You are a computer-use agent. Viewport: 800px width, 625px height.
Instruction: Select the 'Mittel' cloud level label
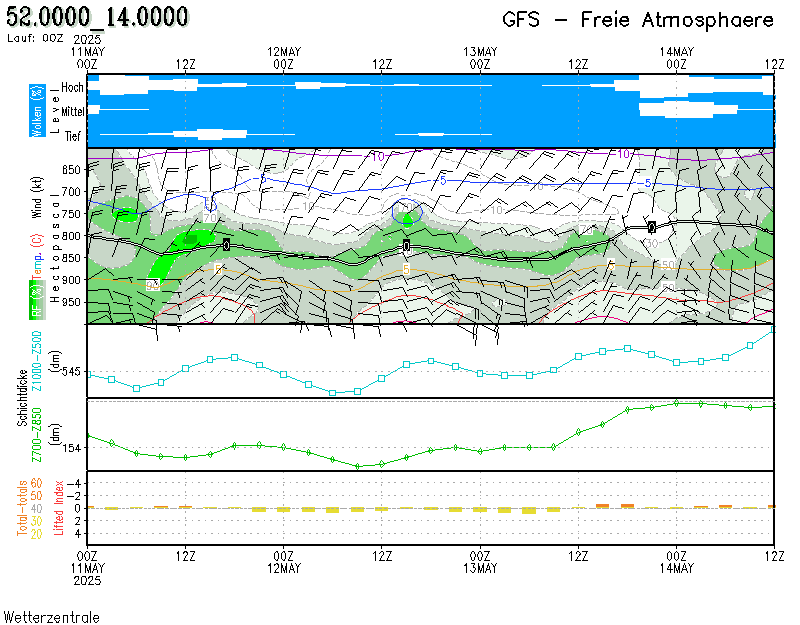[72, 111]
